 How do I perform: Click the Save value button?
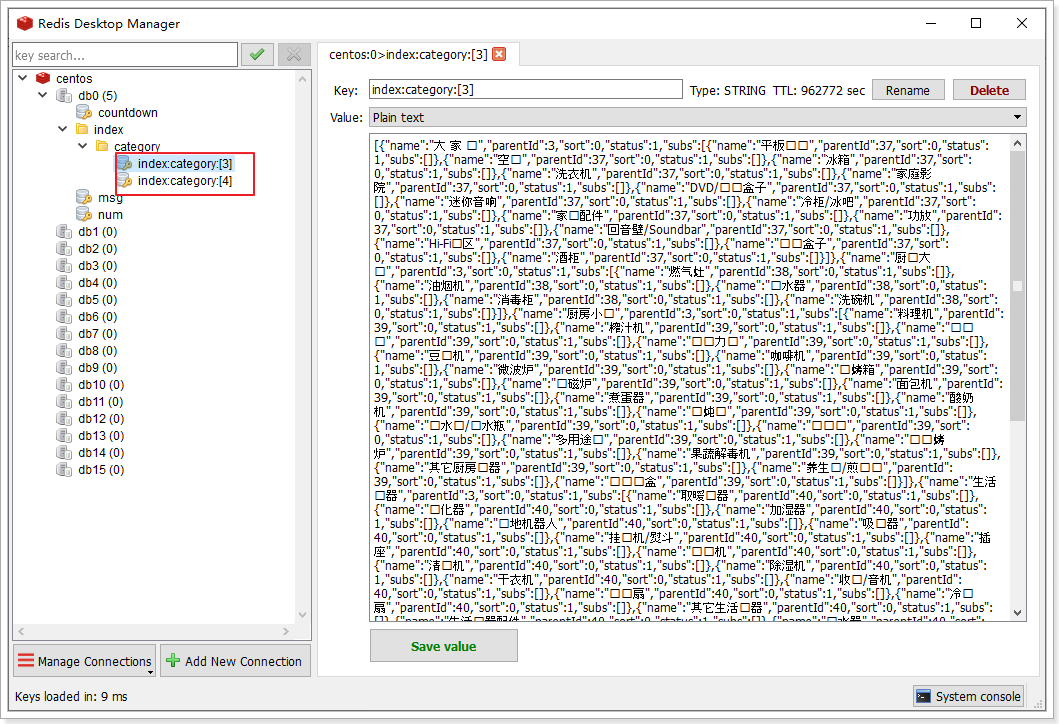pos(443,646)
